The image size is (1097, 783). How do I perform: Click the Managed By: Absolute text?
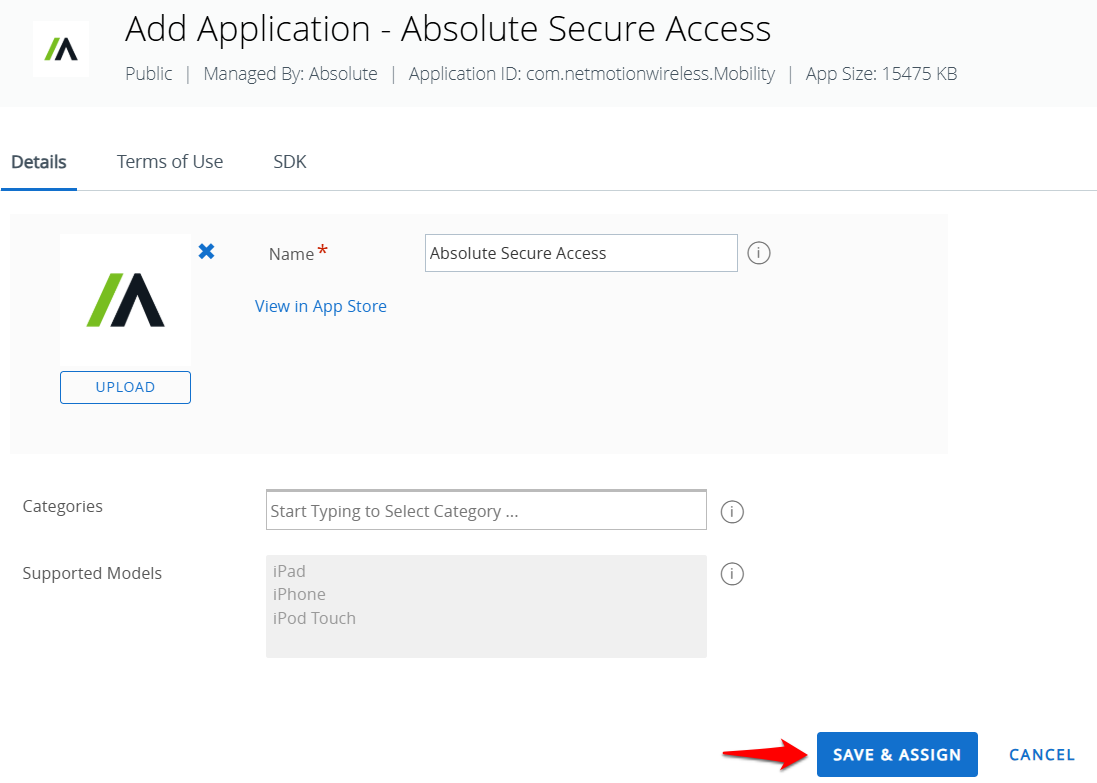[290, 73]
